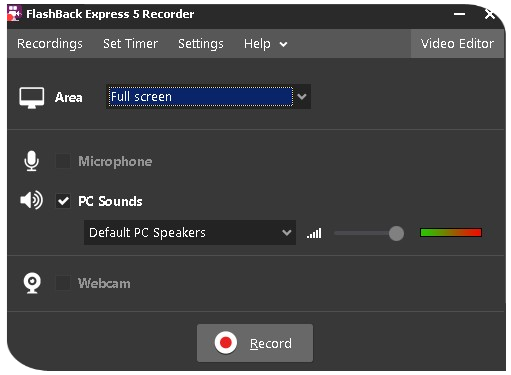Open the Settings menu item
The image size is (511, 375).
pos(201,44)
